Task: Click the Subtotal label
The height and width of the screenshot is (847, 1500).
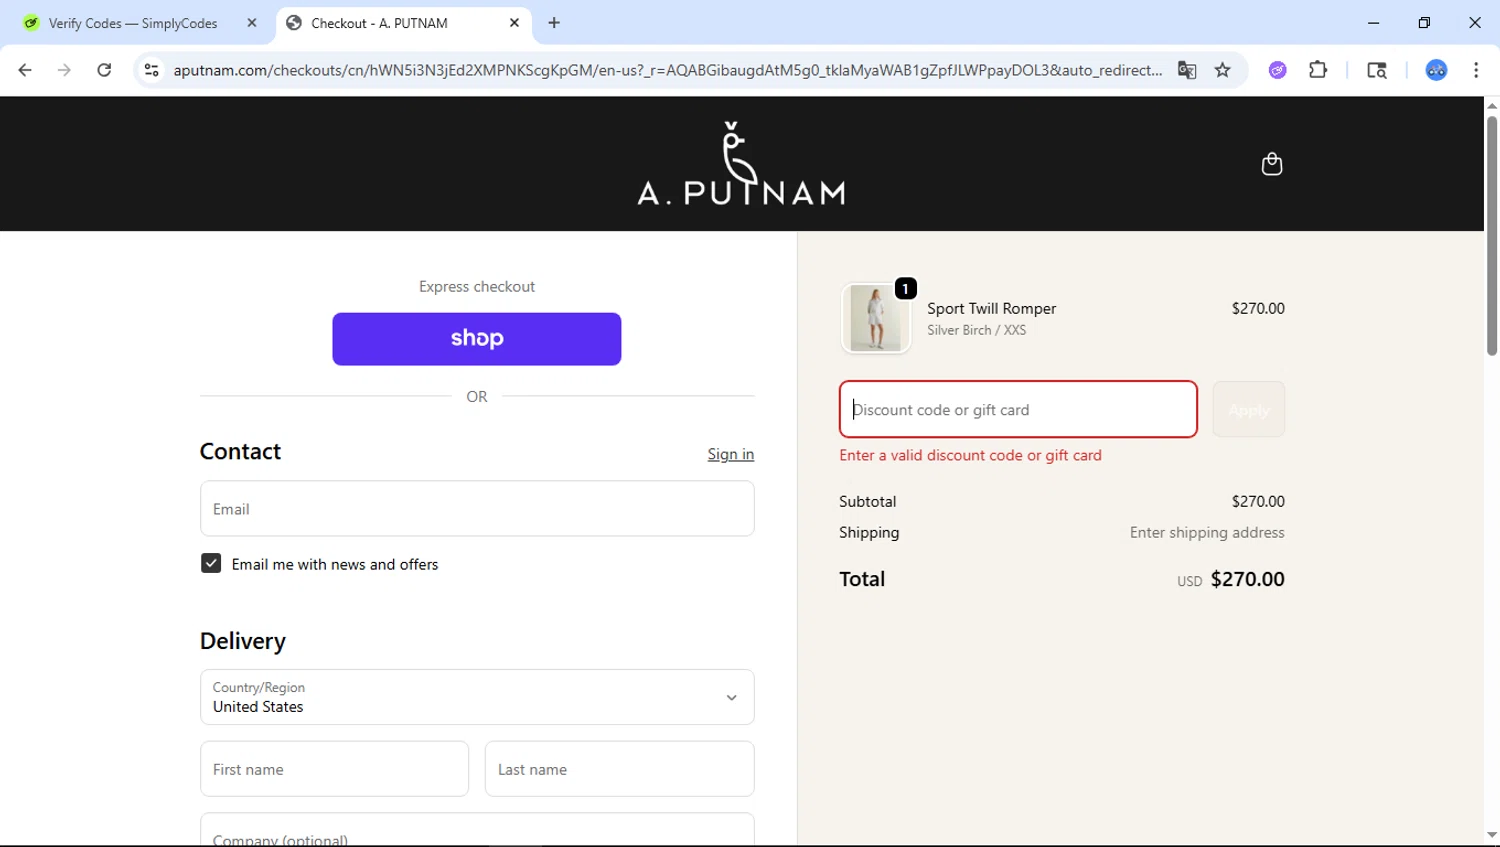Action: [867, 502]
